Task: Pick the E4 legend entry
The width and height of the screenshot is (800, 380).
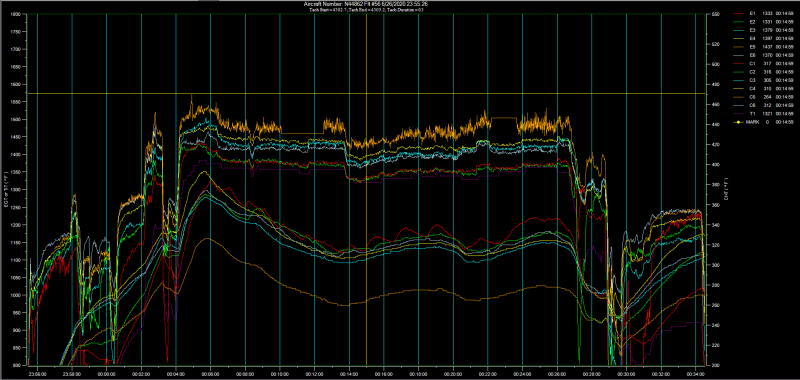Action: 752,39
